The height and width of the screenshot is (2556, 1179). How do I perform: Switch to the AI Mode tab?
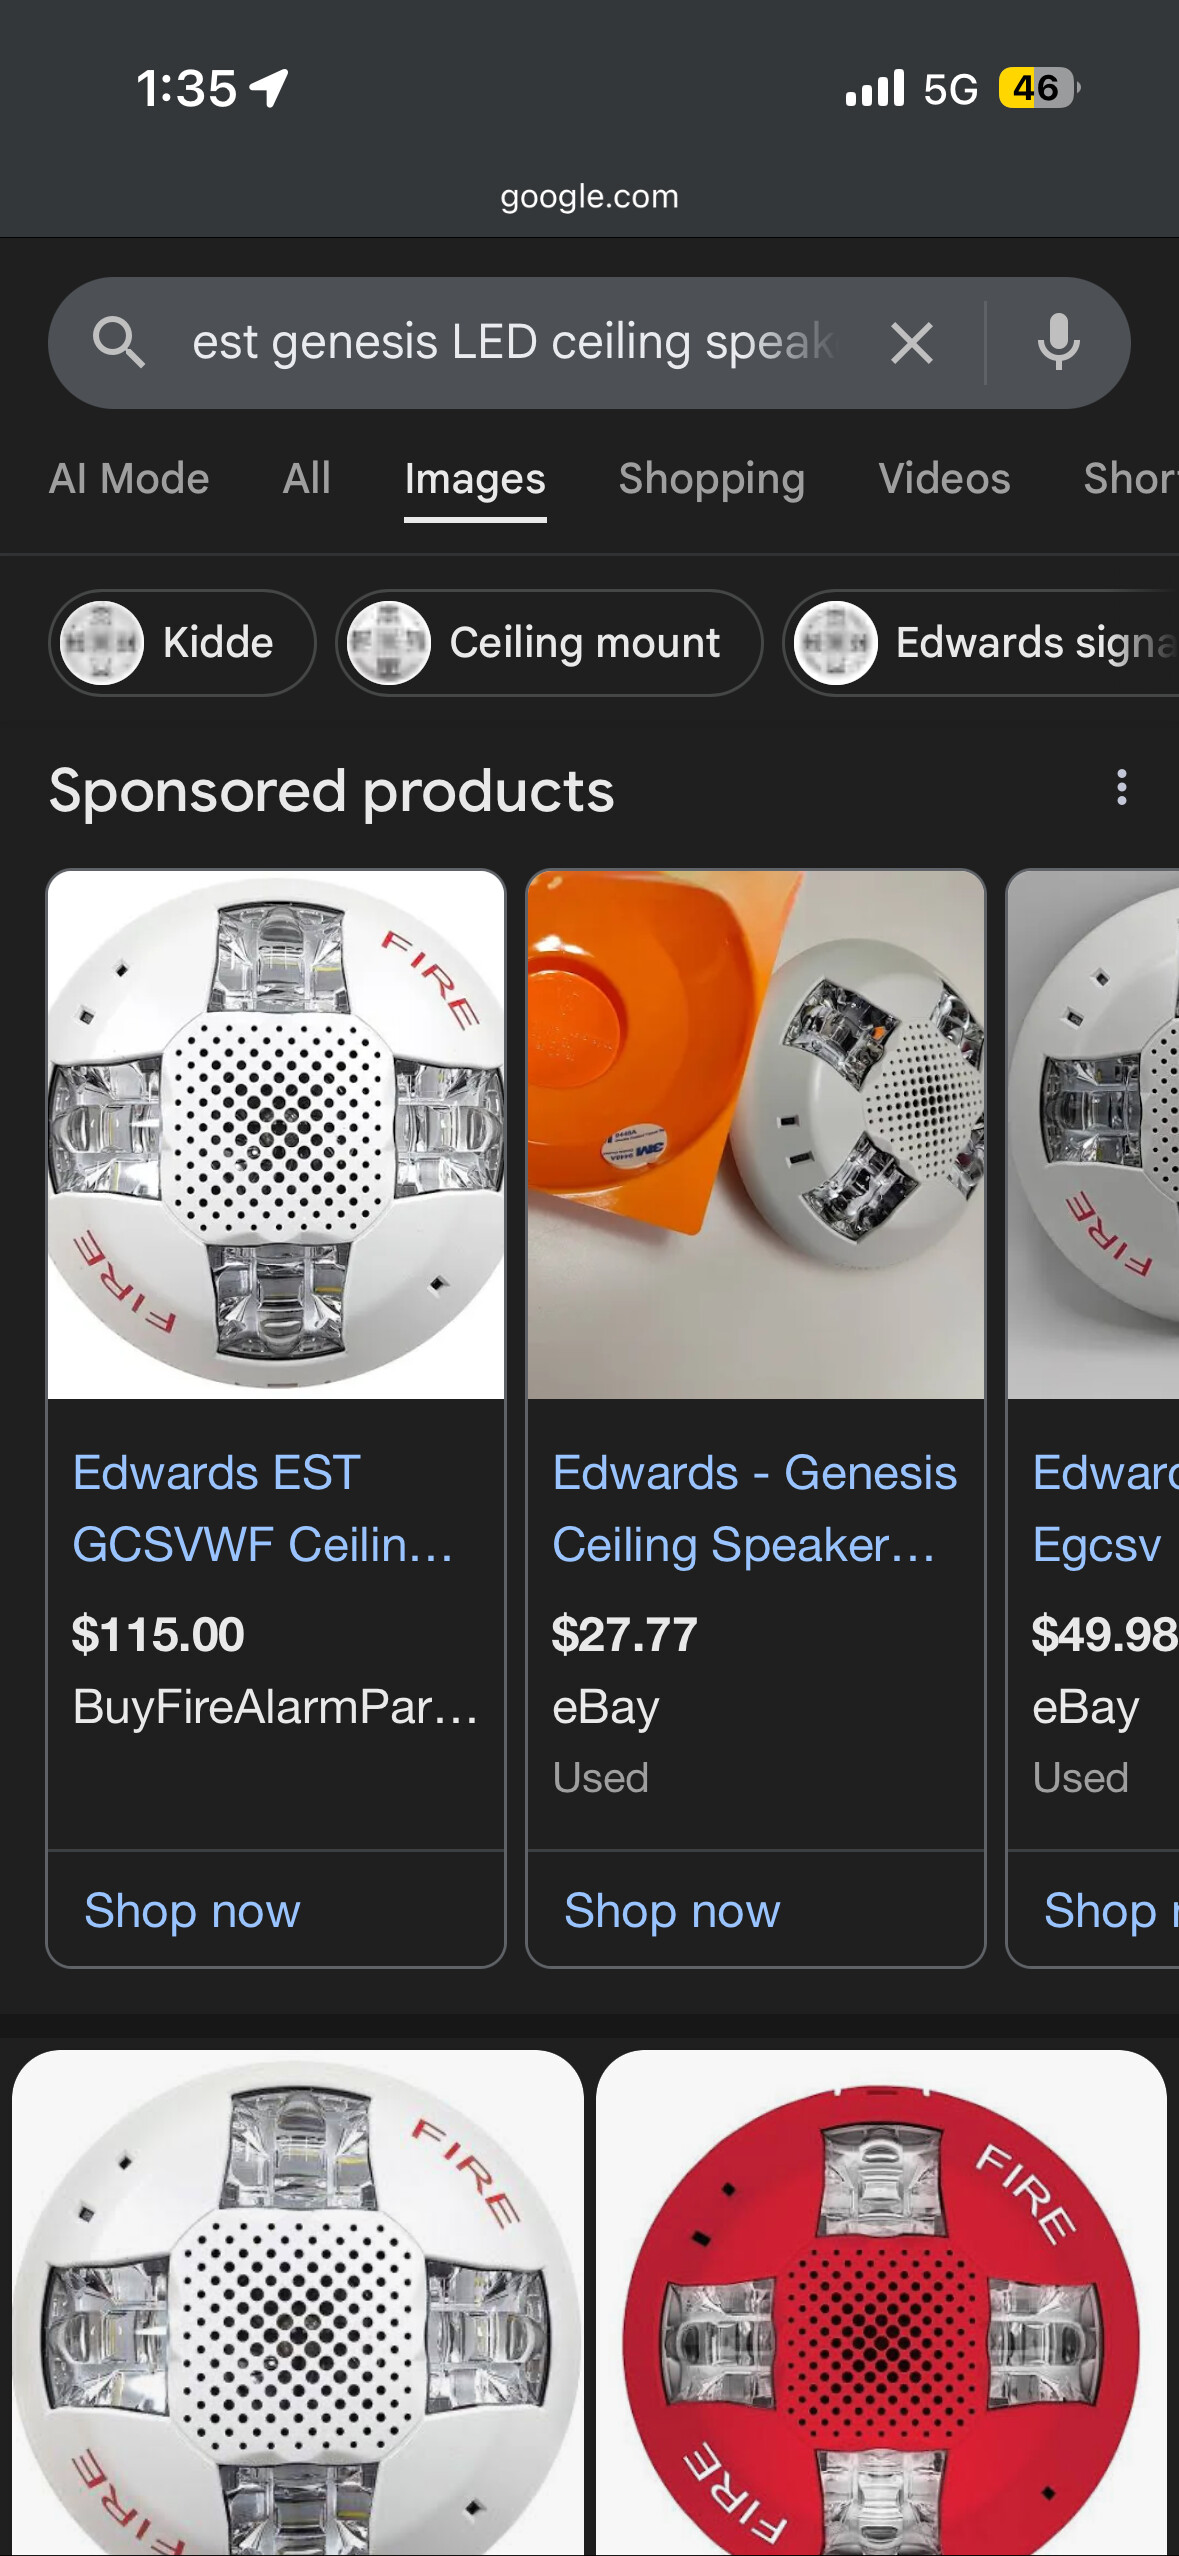129,479
